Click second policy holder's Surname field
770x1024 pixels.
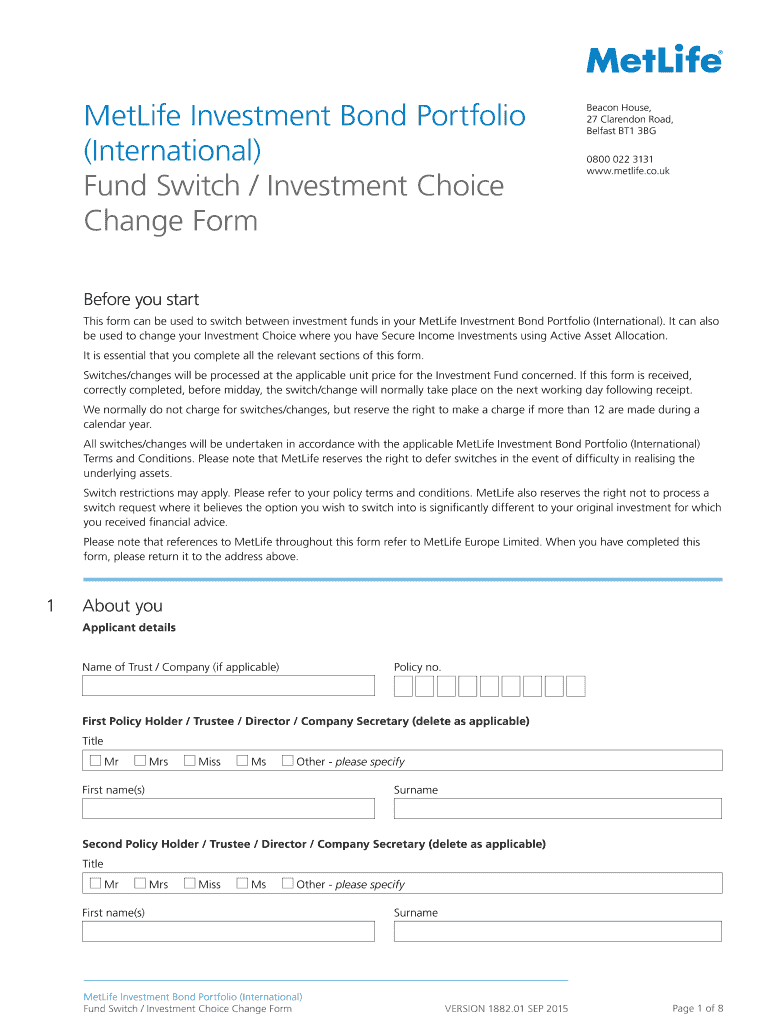(557, 931)
